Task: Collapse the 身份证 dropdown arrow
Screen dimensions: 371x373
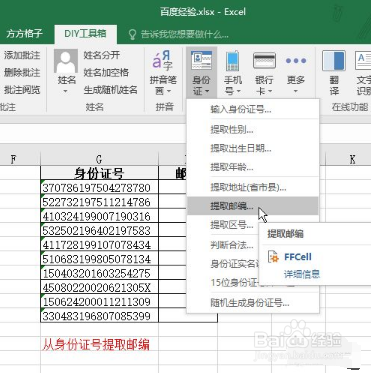Action: (207, 91)
